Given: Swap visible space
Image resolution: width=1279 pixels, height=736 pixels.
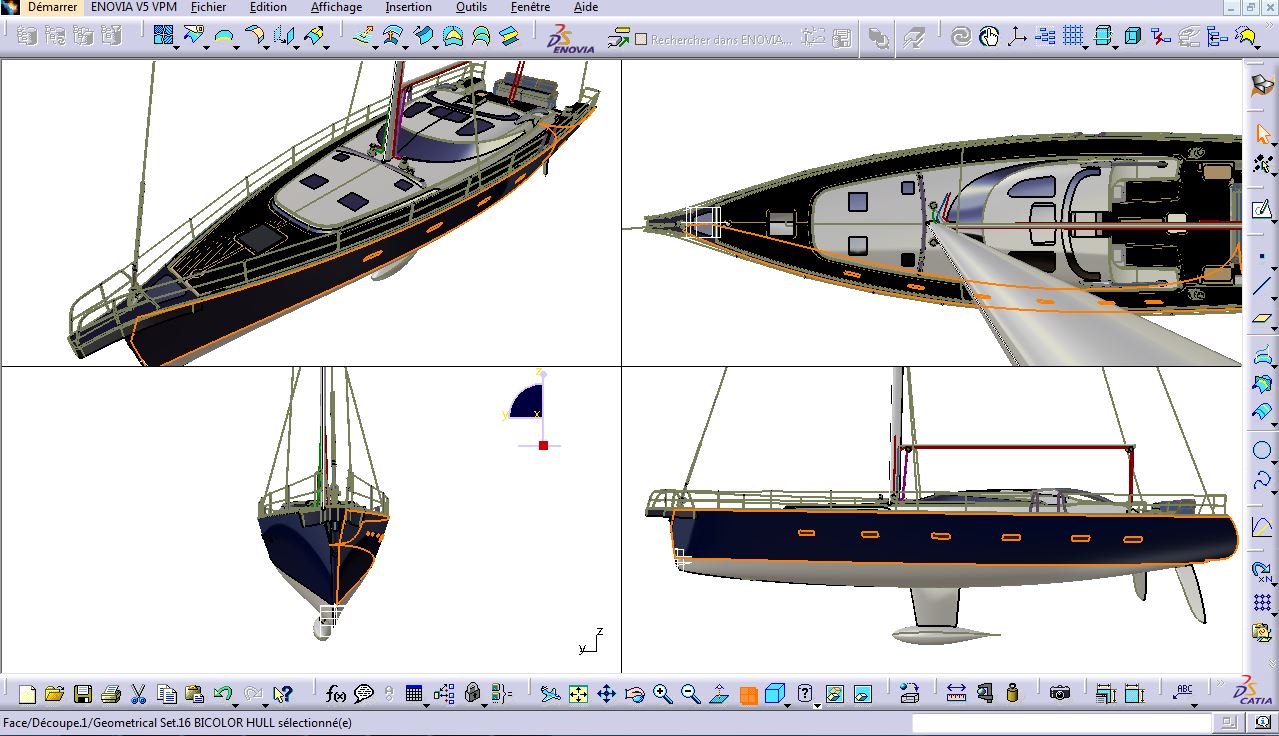Looking at the screenshot, I should (x=862, y=693).
